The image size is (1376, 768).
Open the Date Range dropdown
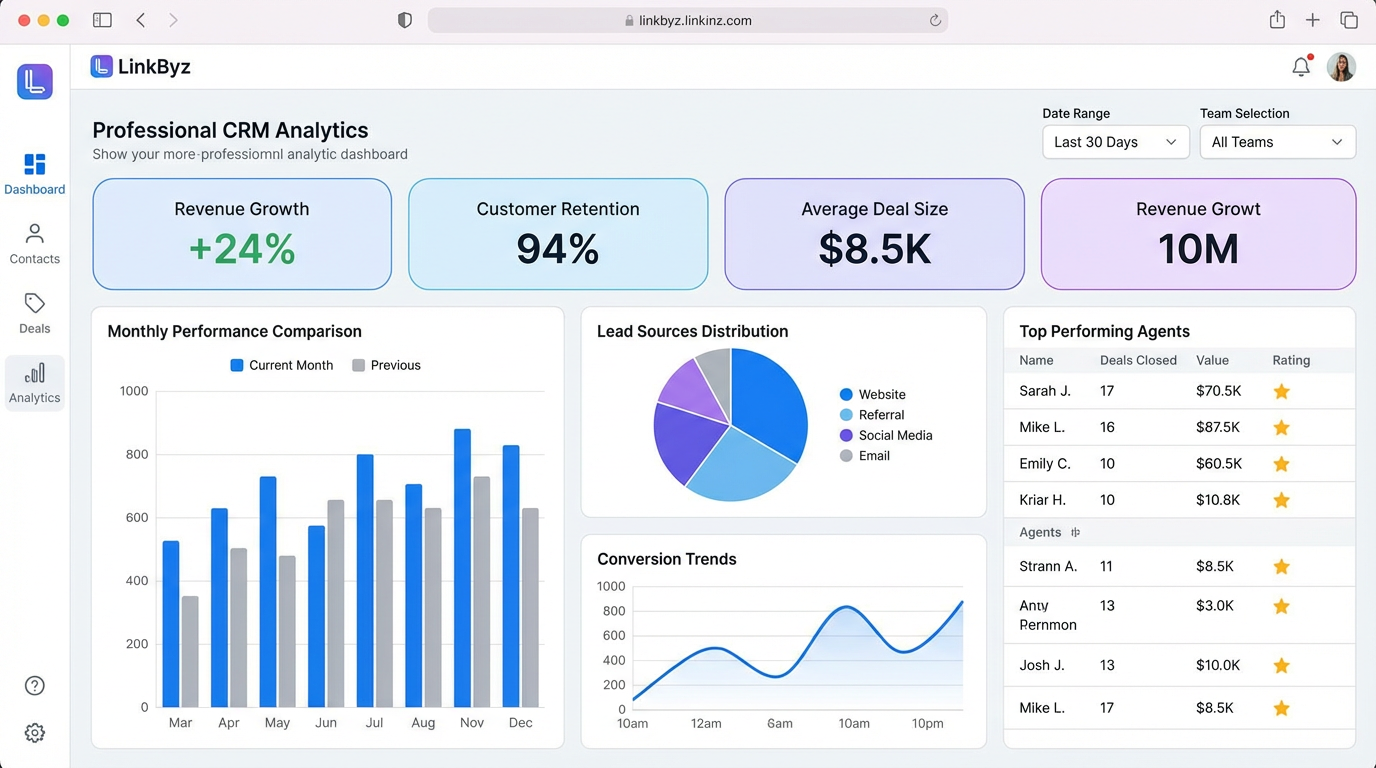(x=1115, y=142)
